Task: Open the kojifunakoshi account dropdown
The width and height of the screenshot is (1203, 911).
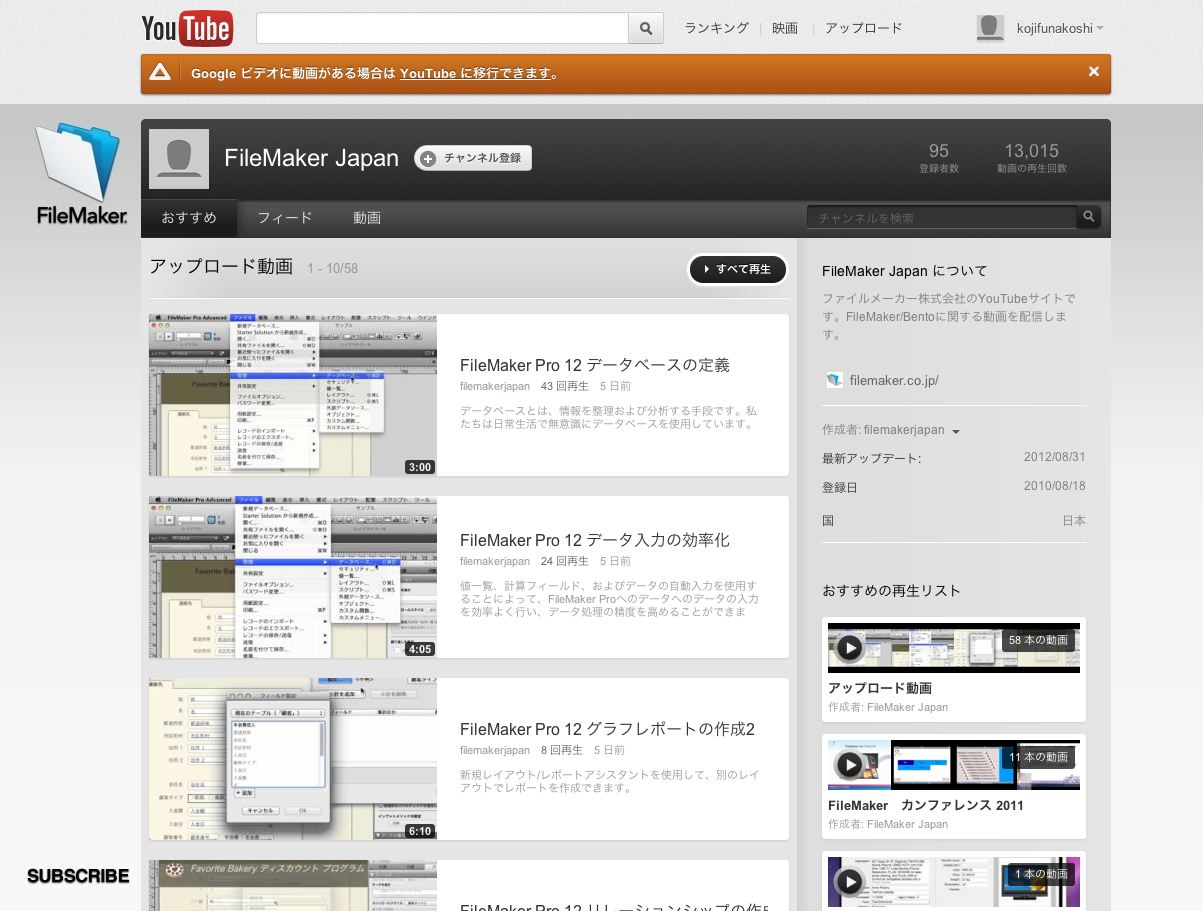Action: tap(1100, 29)
